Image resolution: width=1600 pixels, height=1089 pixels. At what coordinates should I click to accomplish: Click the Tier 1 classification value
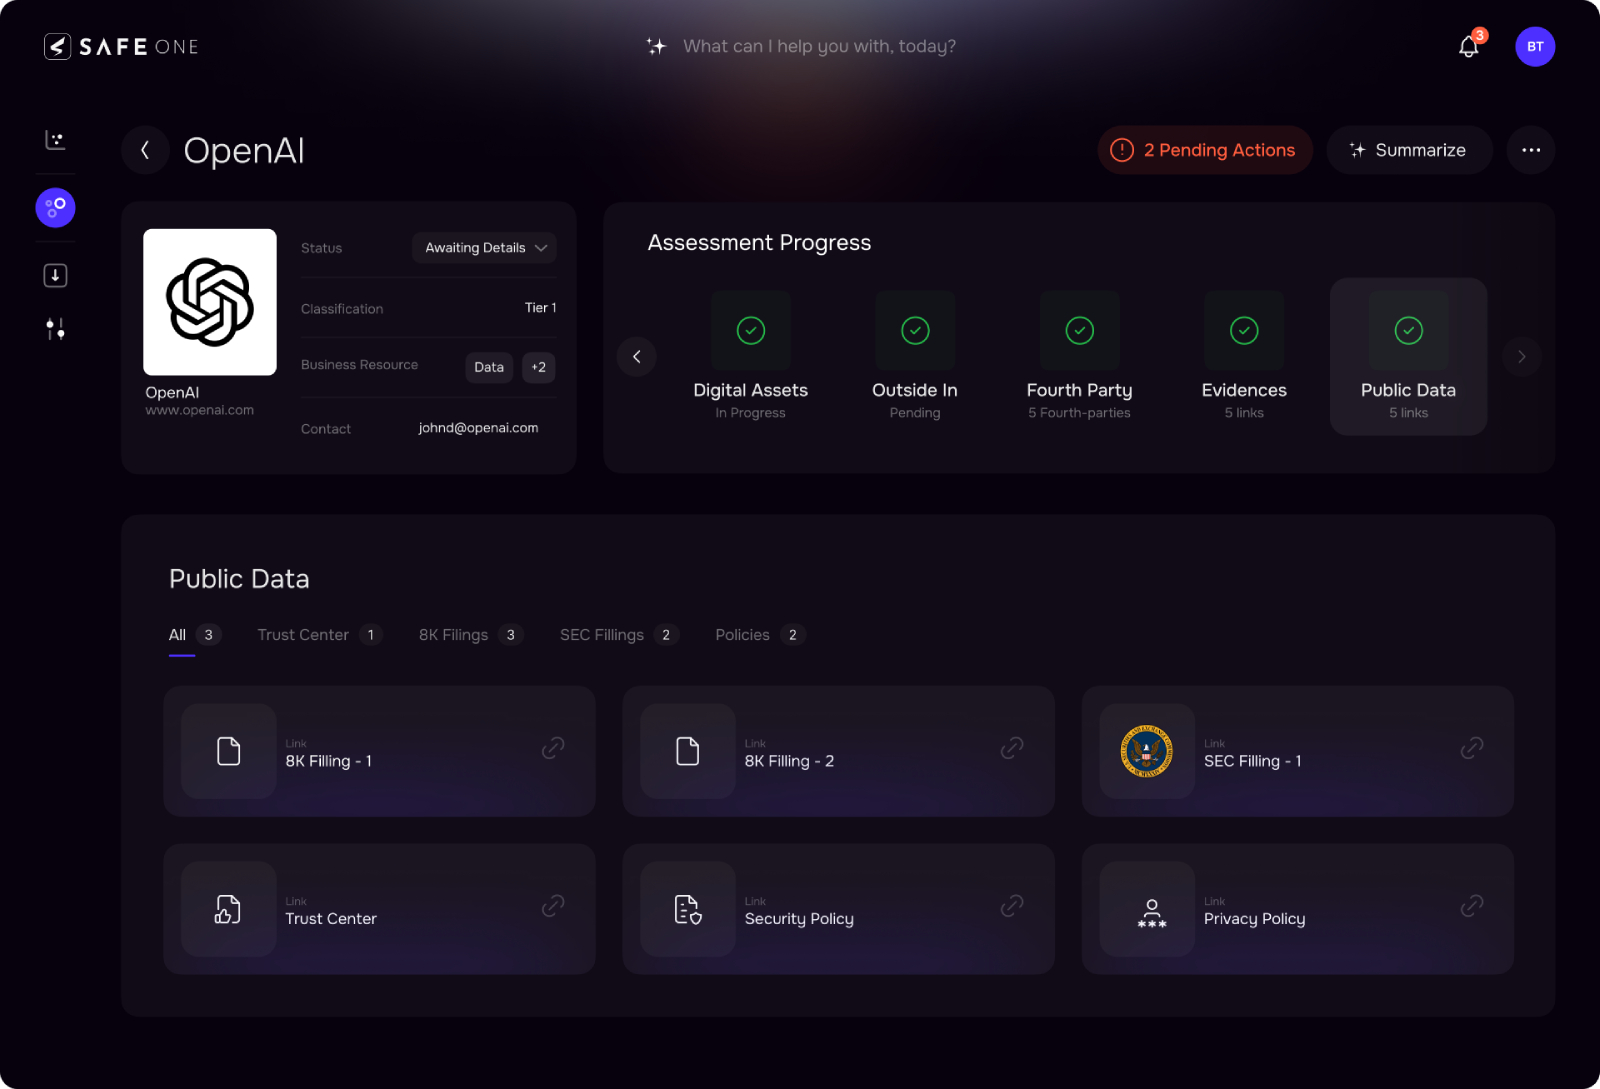(540, 308)
